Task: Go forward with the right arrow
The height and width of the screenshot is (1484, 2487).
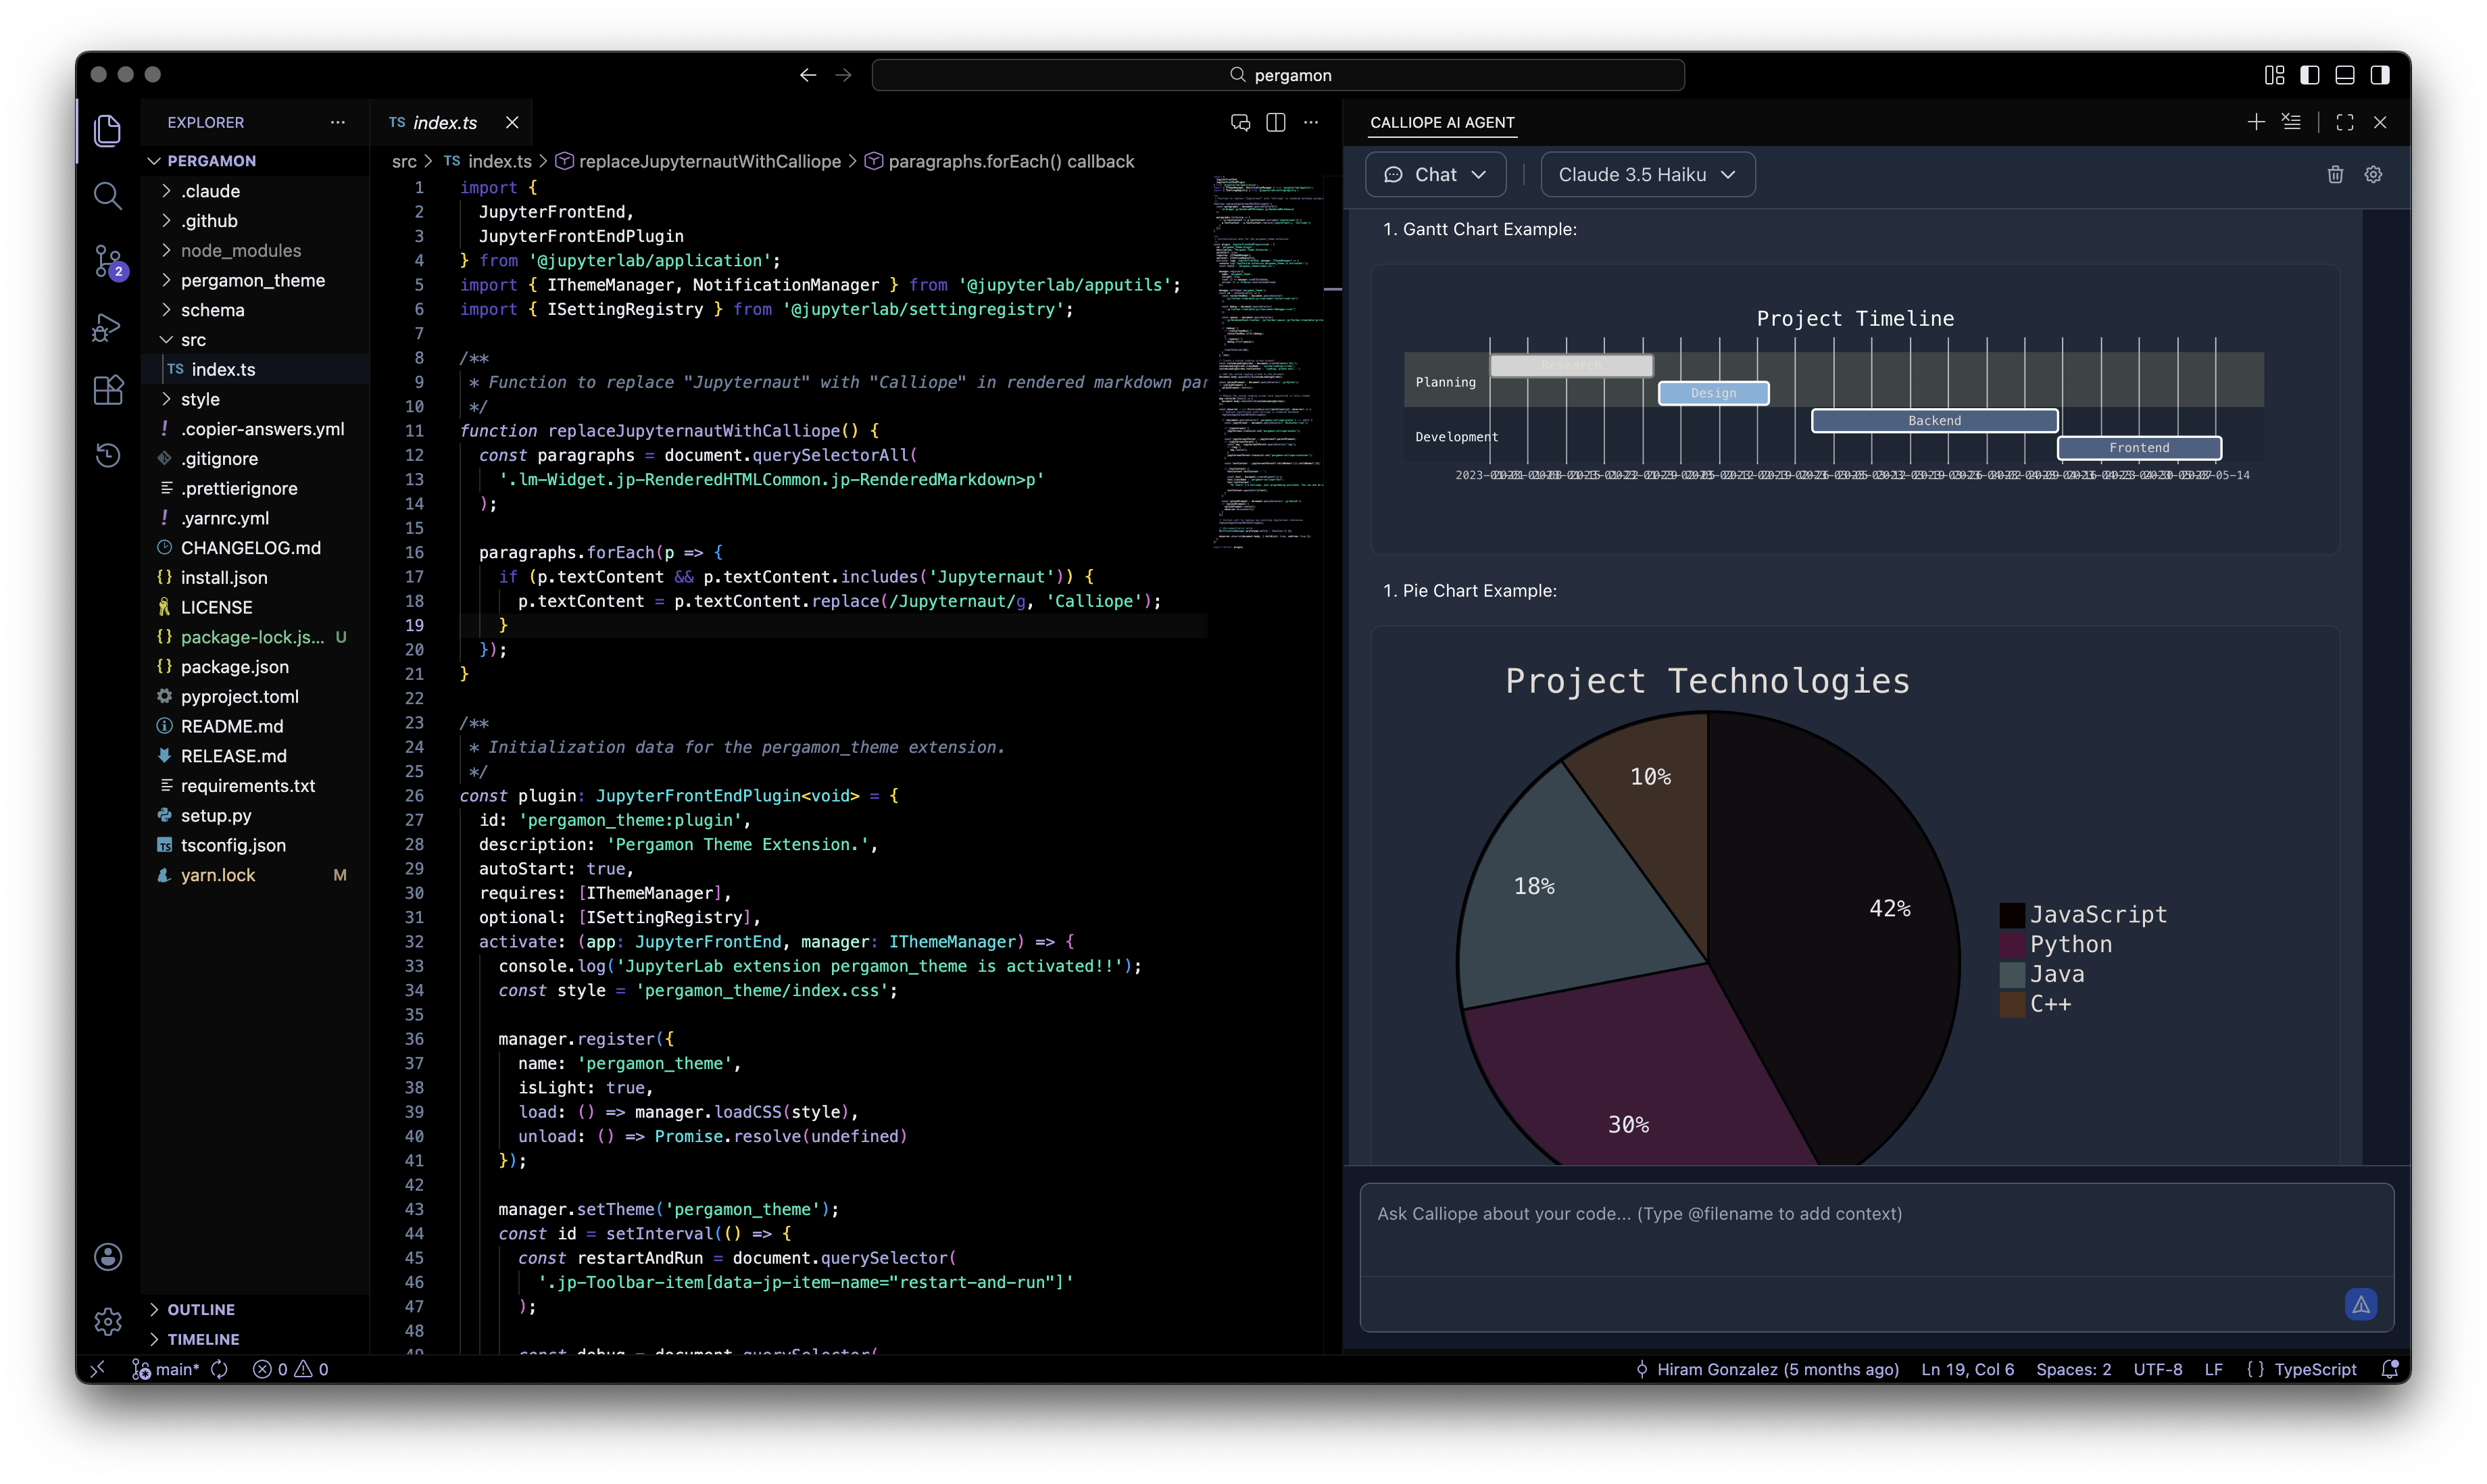Action: click(843, 75)
